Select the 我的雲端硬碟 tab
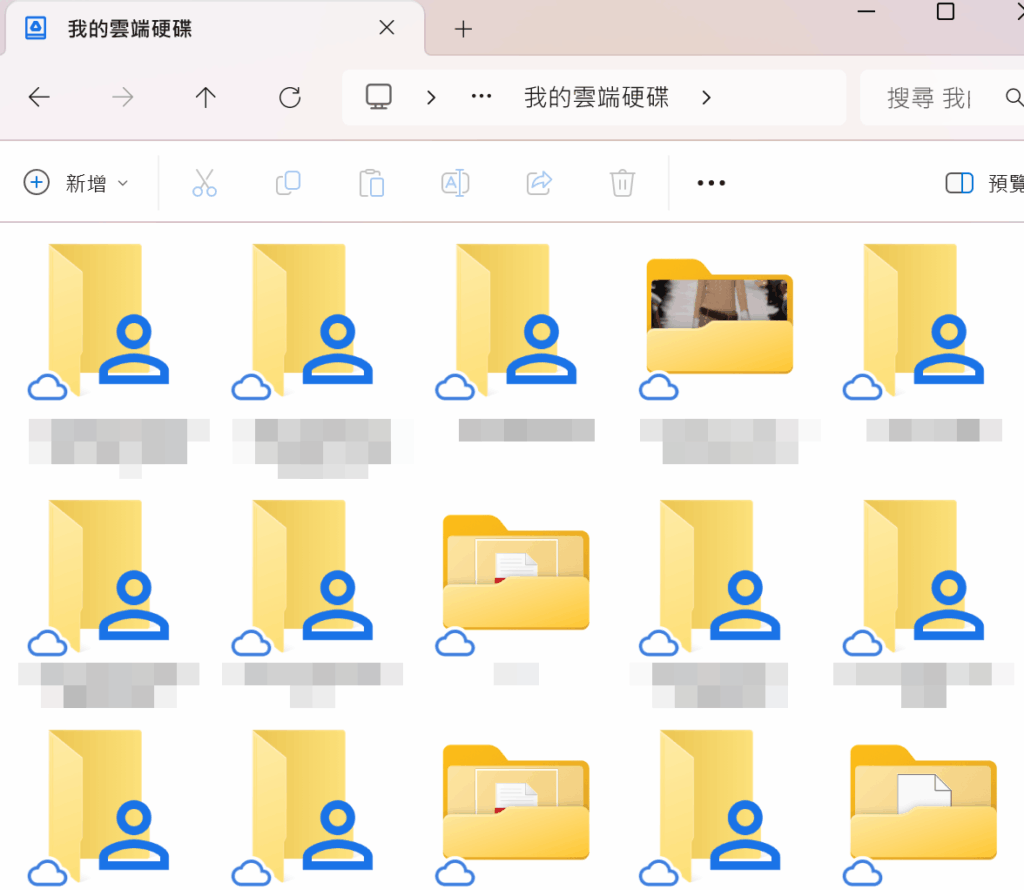 150,27
